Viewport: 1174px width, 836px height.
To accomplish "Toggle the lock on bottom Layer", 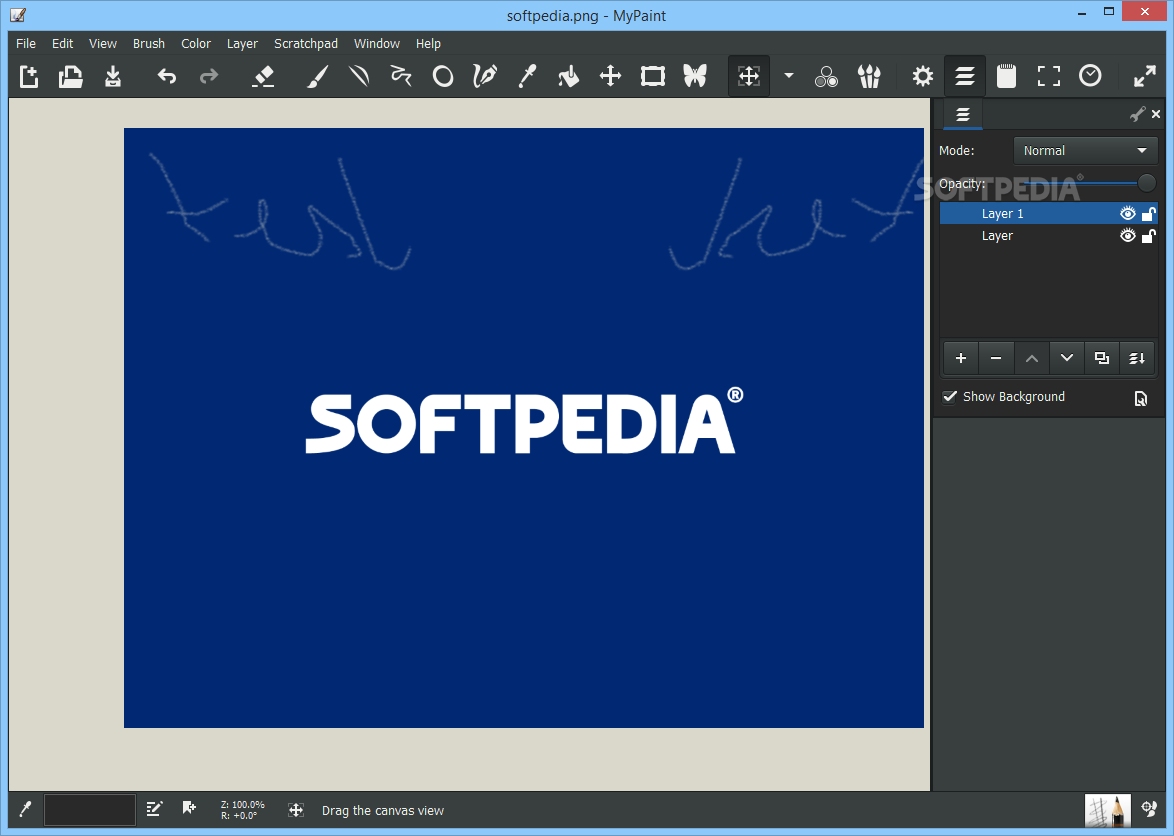I will point(1149,237).
